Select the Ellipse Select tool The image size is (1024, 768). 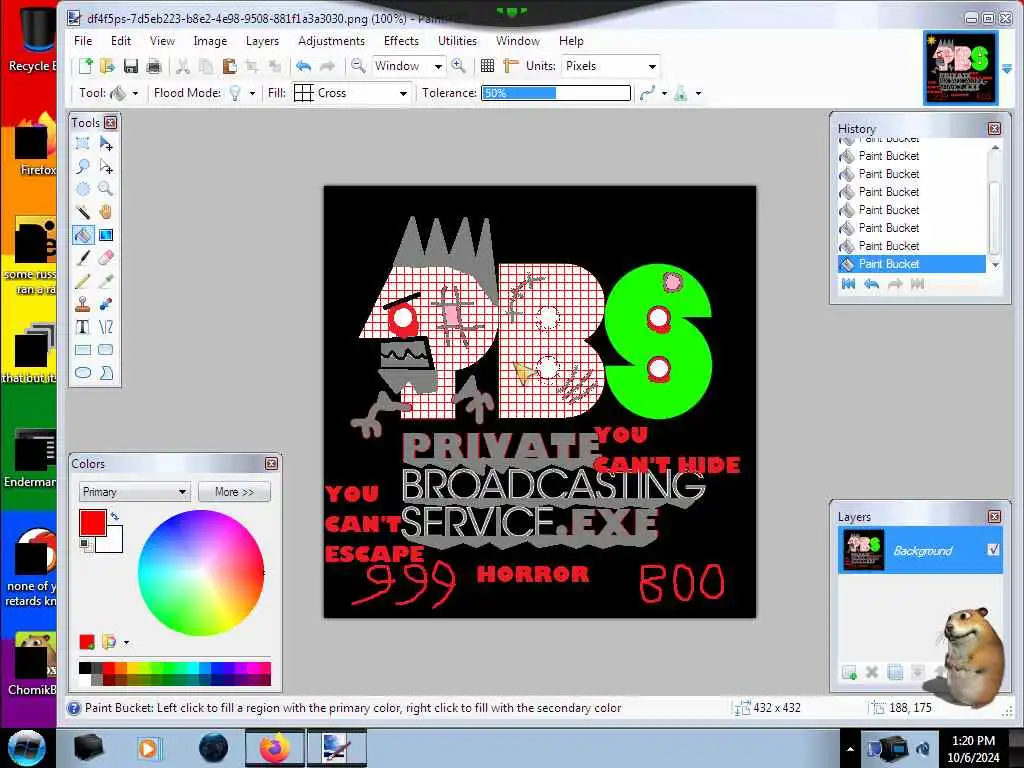[x=83, y=189]
